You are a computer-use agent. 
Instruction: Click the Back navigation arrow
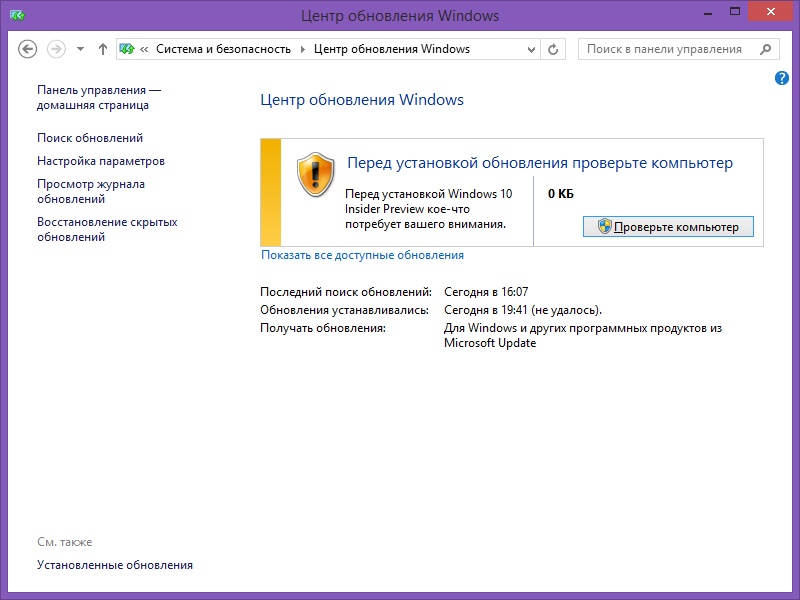click(x=28, y=49)
